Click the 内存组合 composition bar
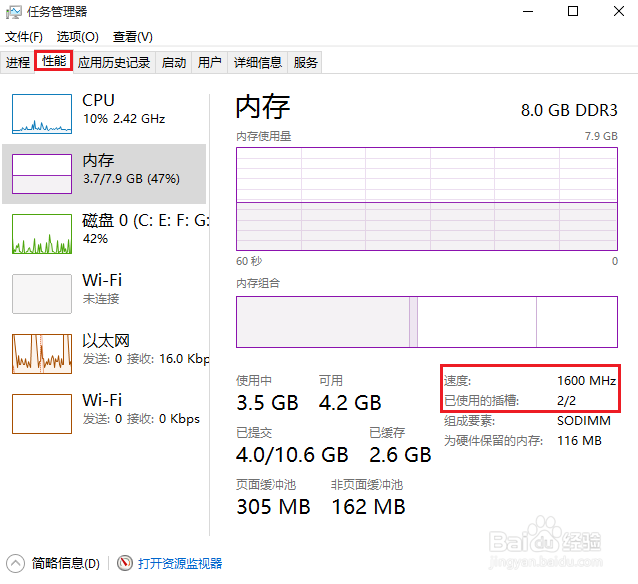The height and width of the screenshot is (584, 638). (x=427, y=322)
